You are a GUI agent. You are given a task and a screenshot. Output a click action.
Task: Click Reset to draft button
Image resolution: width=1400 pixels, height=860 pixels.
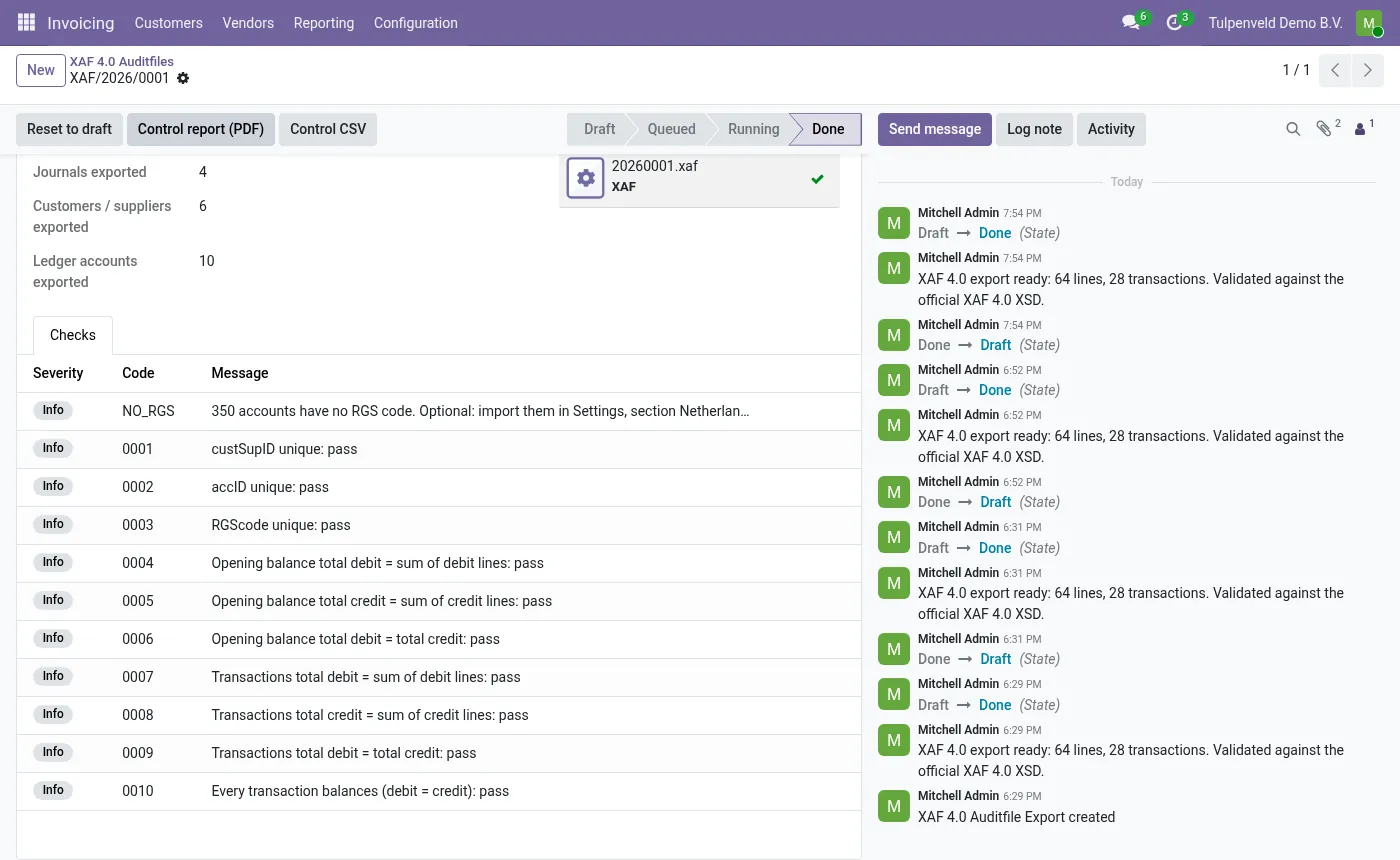click(x=70, y=129)
